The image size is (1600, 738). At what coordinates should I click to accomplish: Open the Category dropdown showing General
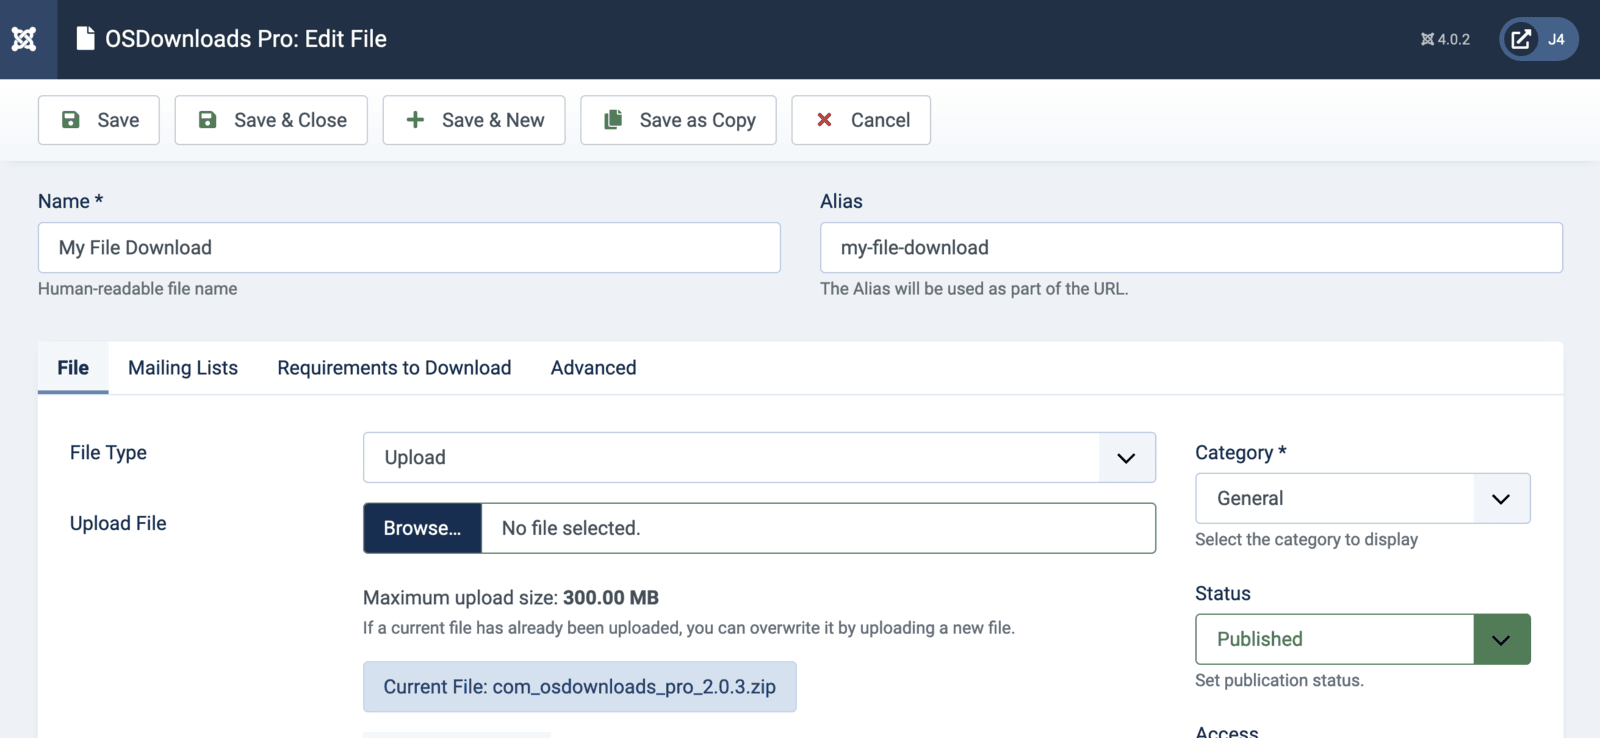(x=1362, y=499)
